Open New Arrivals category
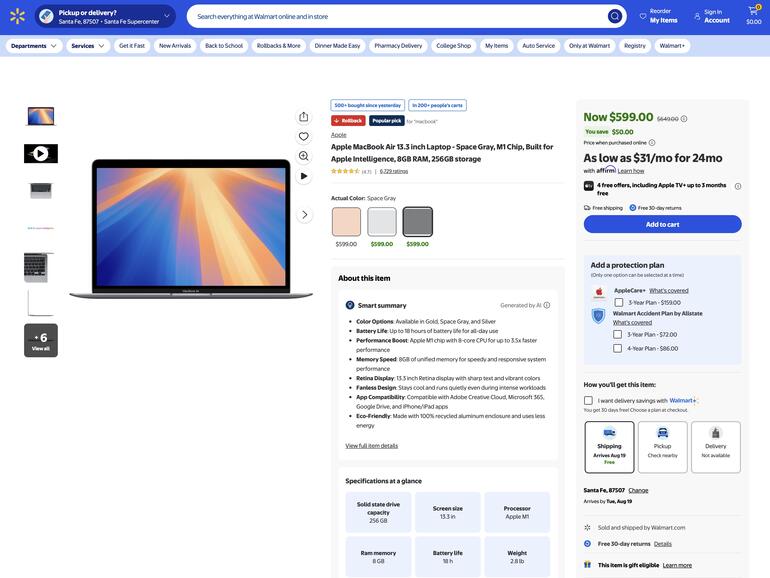 pos(175,46)
